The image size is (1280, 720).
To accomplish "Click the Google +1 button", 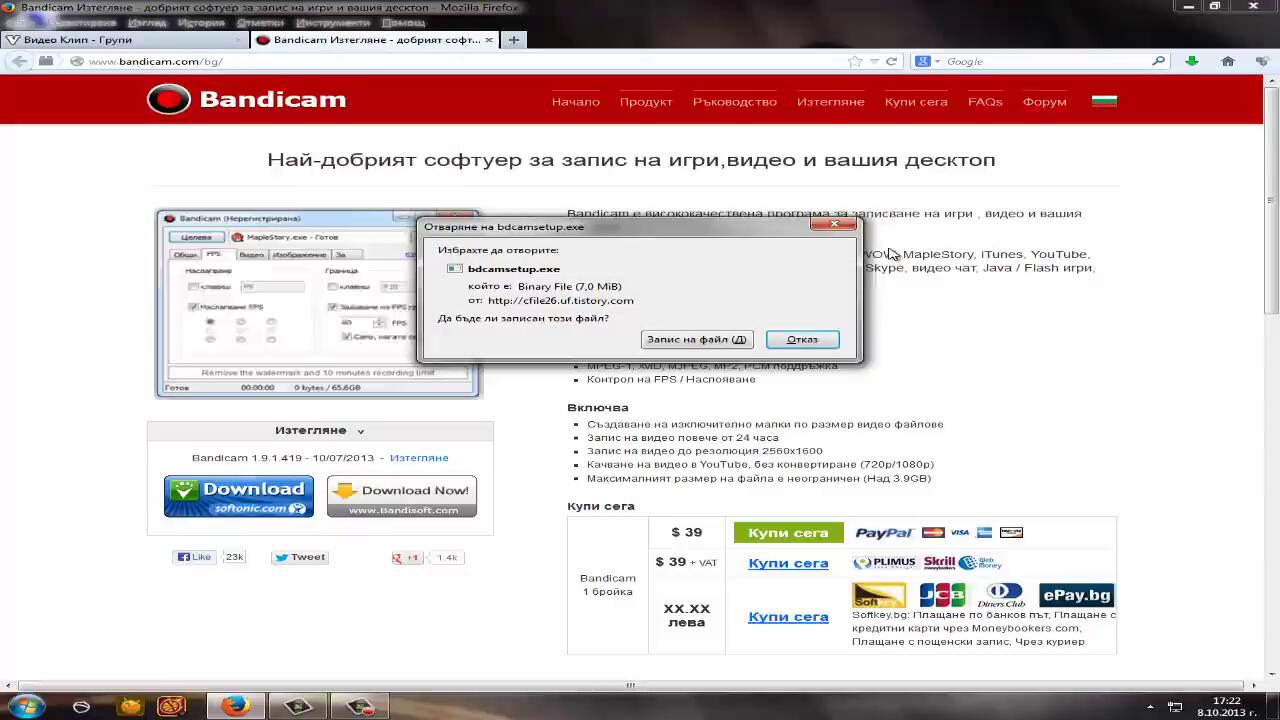I will click(x=407, y=557).
